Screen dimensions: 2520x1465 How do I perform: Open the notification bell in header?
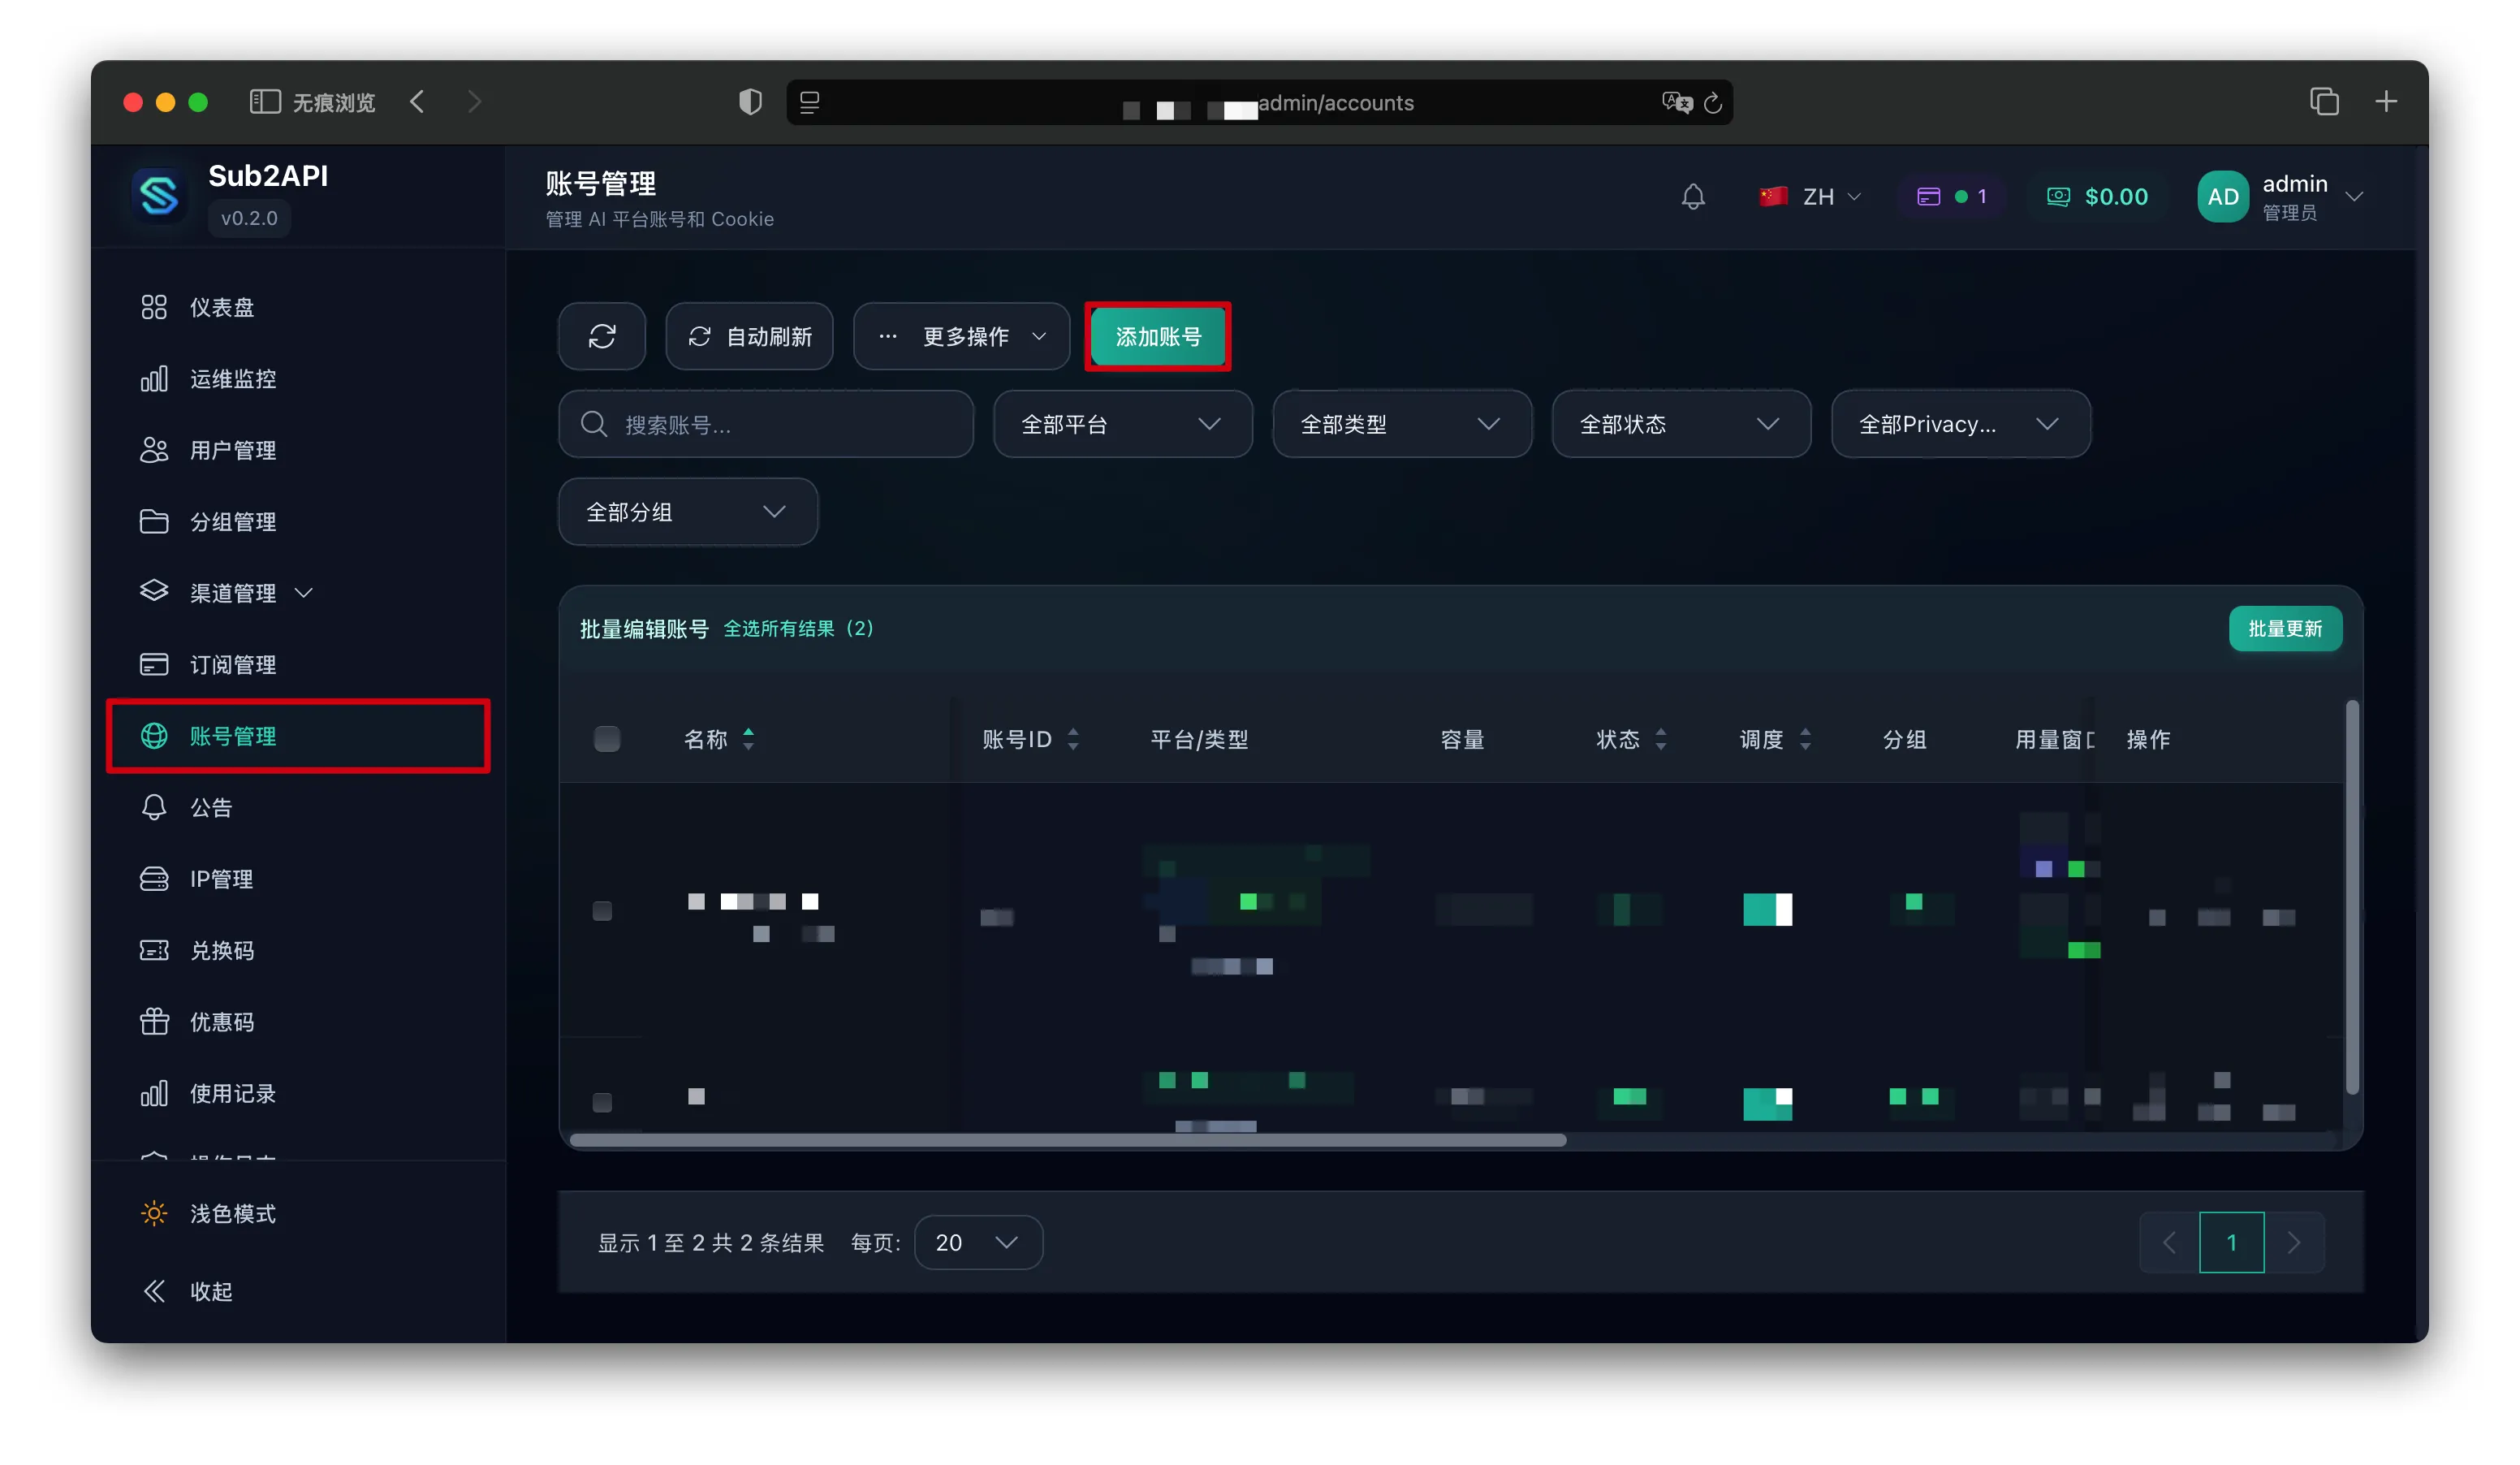[1692, 197]
